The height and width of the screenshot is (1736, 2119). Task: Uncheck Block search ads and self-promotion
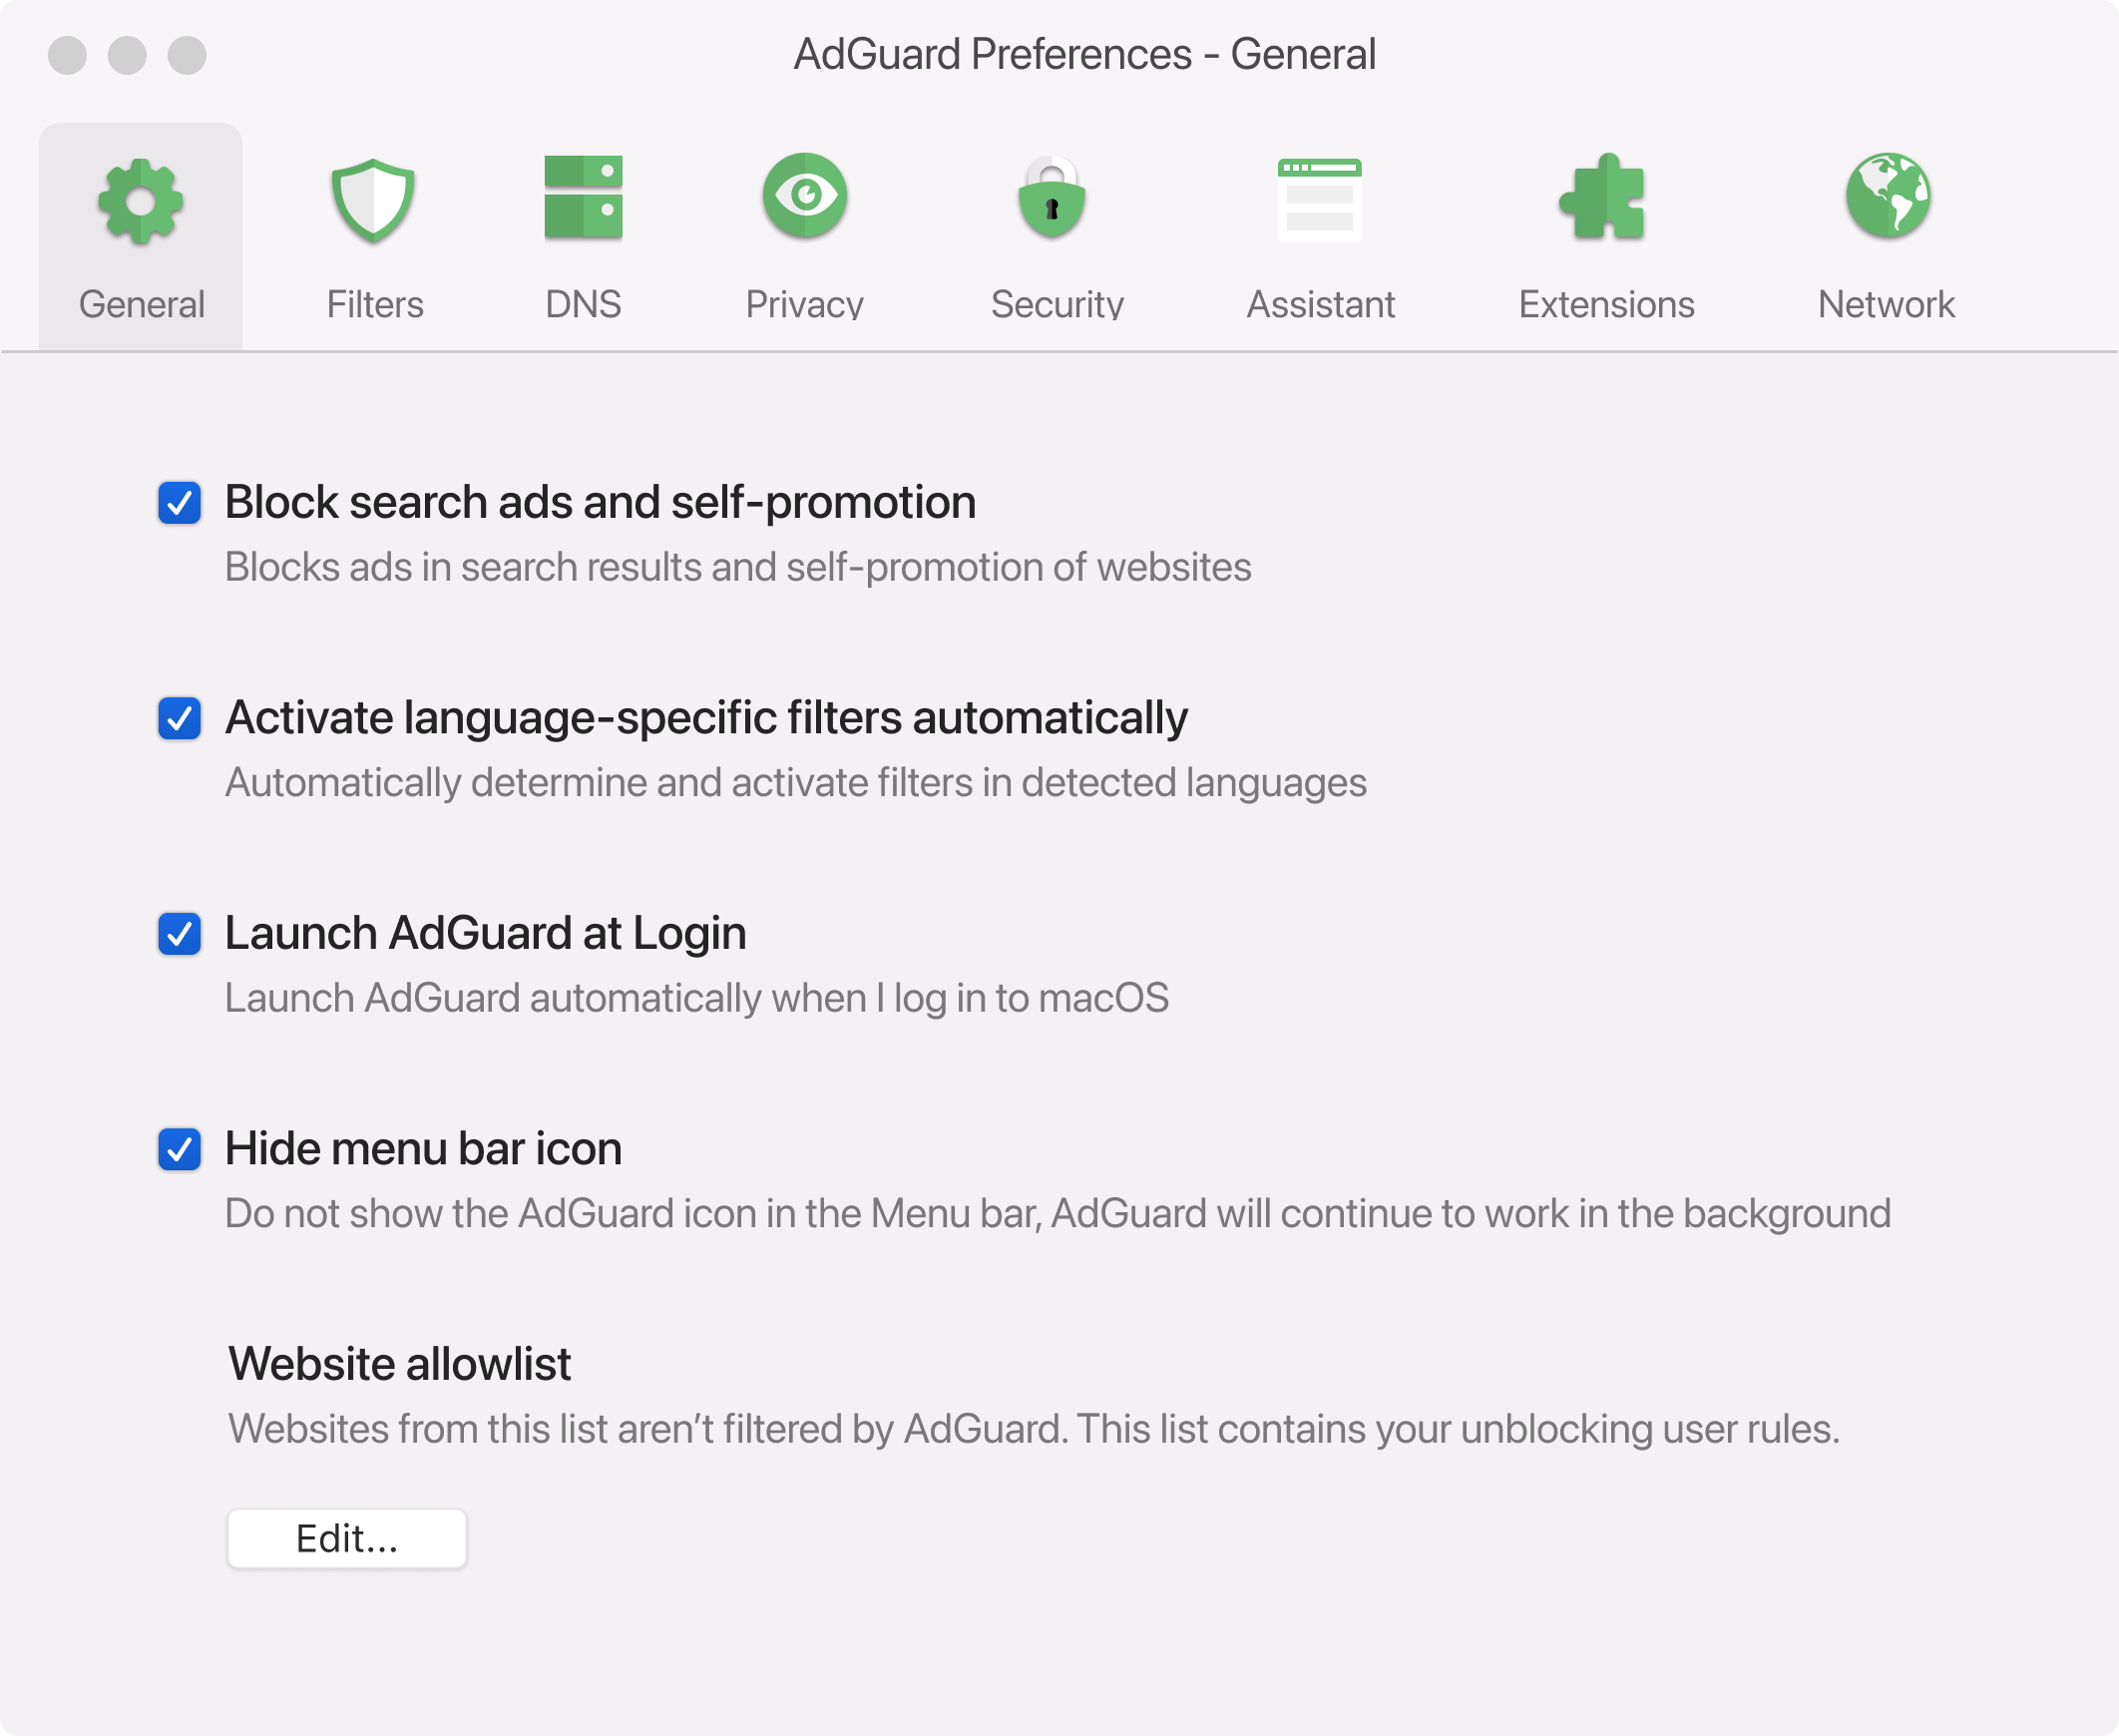pos(180,503)
